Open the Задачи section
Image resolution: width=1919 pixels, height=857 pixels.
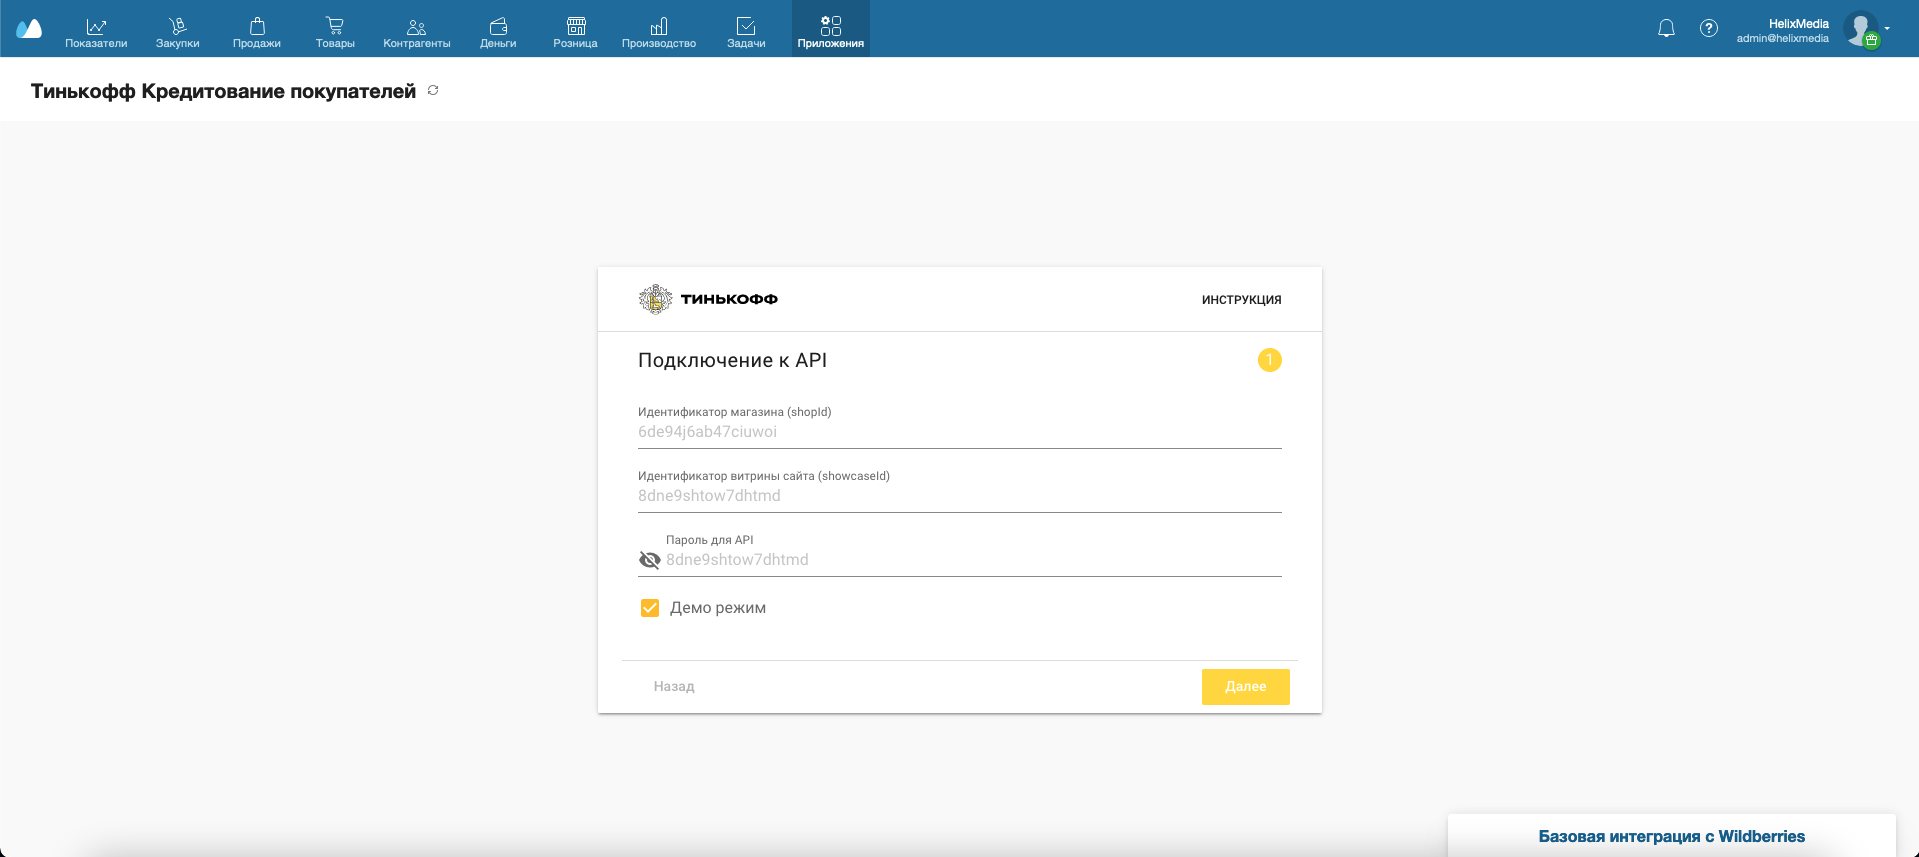tap(746, 32)
